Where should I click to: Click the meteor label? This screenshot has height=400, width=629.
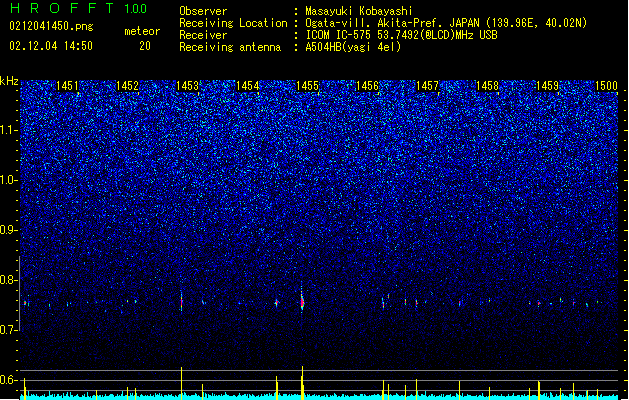click(142, 31)
